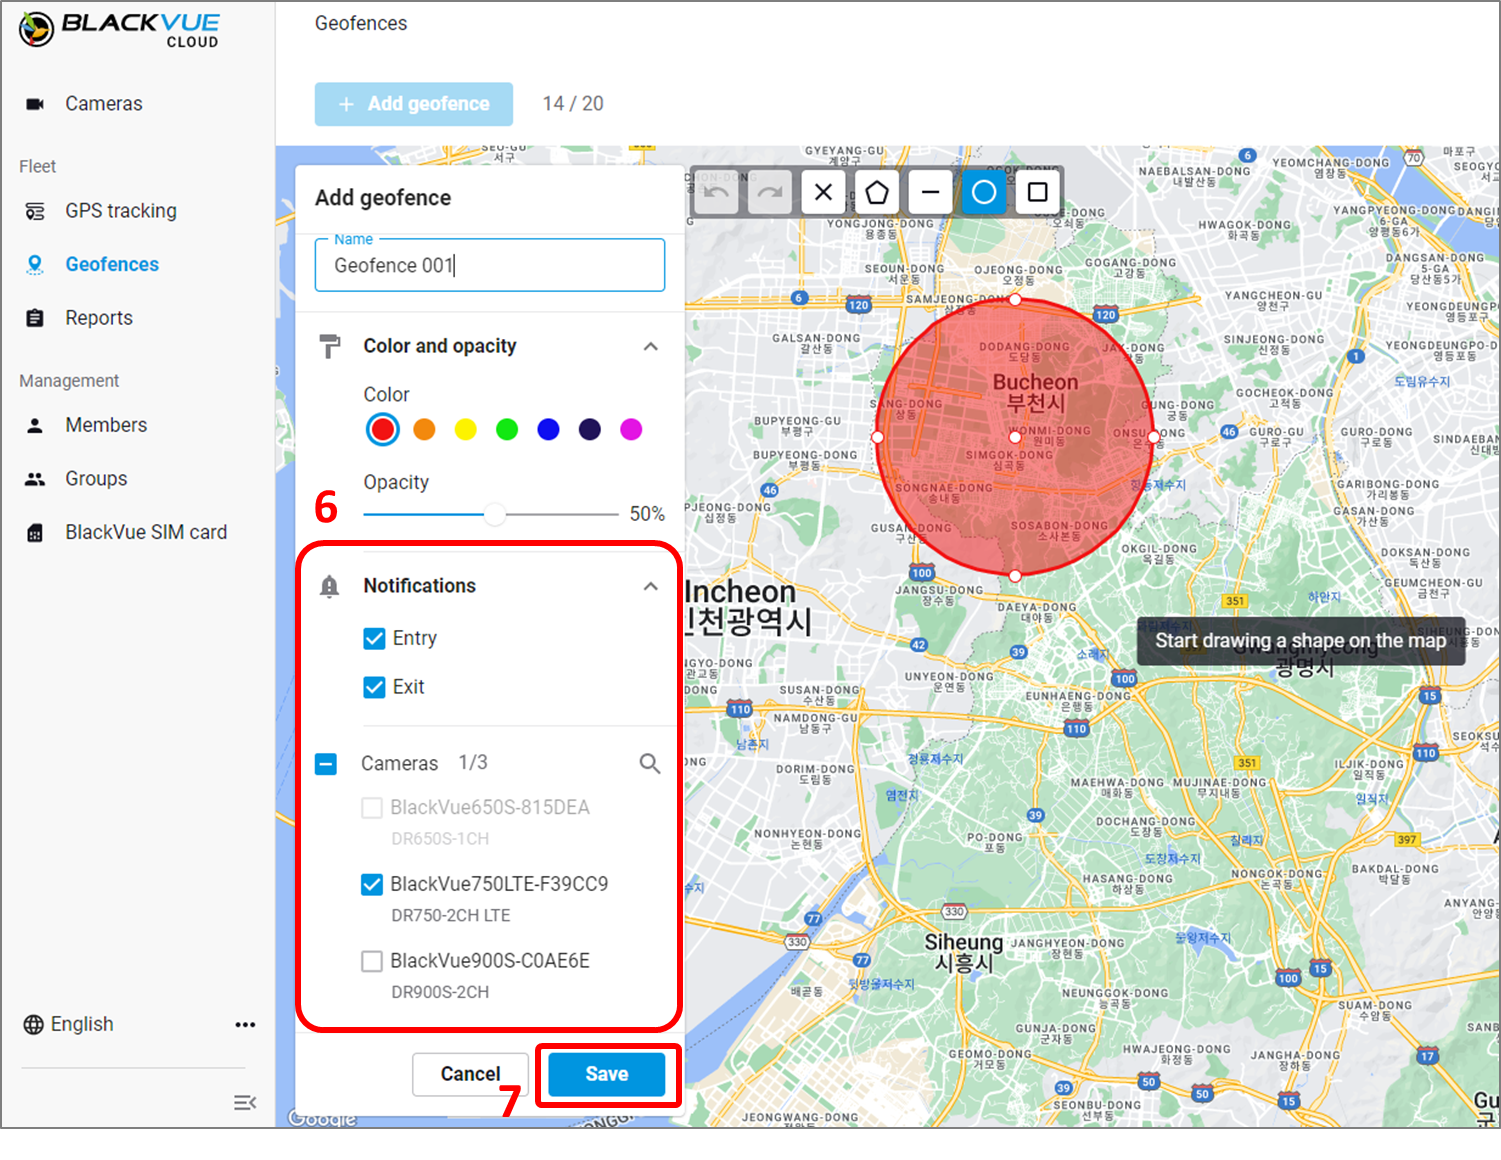The width and height of the screenshot is (1501, 1160).
Task: Select the rectangle drawing tool
Action: (1038, 192)
